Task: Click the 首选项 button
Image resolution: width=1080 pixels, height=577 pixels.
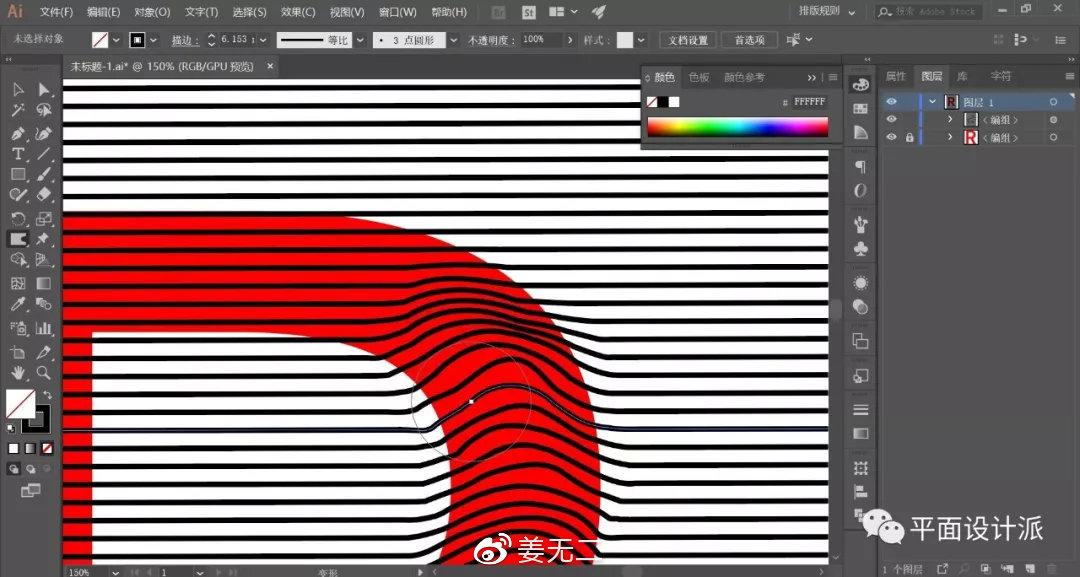Action: click(x=749, y=39)
